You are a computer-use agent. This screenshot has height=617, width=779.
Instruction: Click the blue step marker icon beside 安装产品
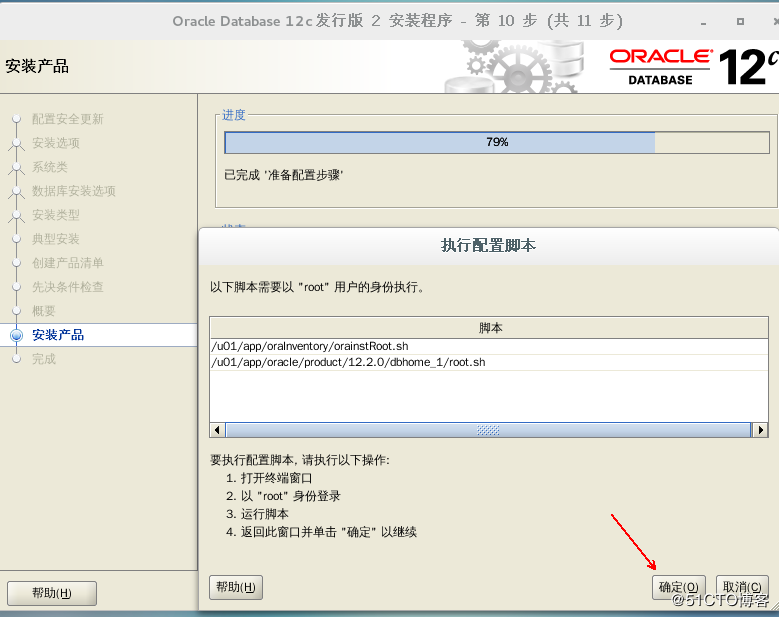tap(16, 335)
